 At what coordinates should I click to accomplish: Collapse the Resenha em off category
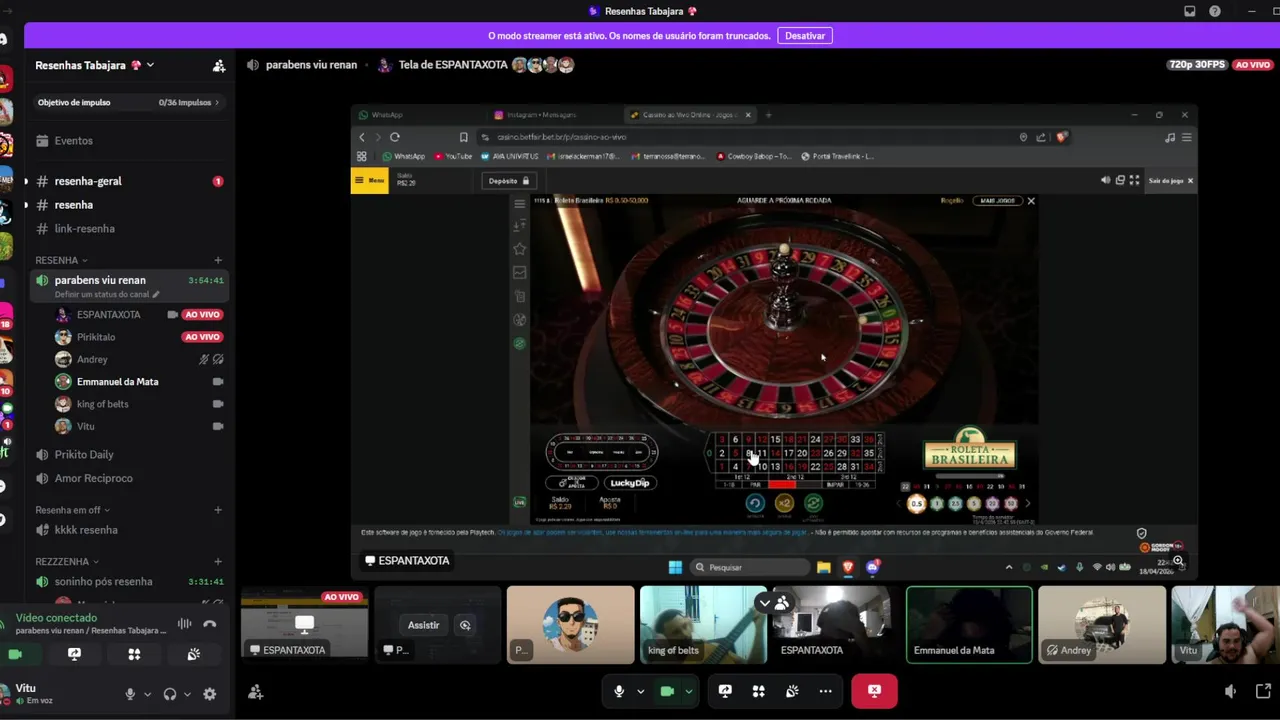(x=72, y=510)
